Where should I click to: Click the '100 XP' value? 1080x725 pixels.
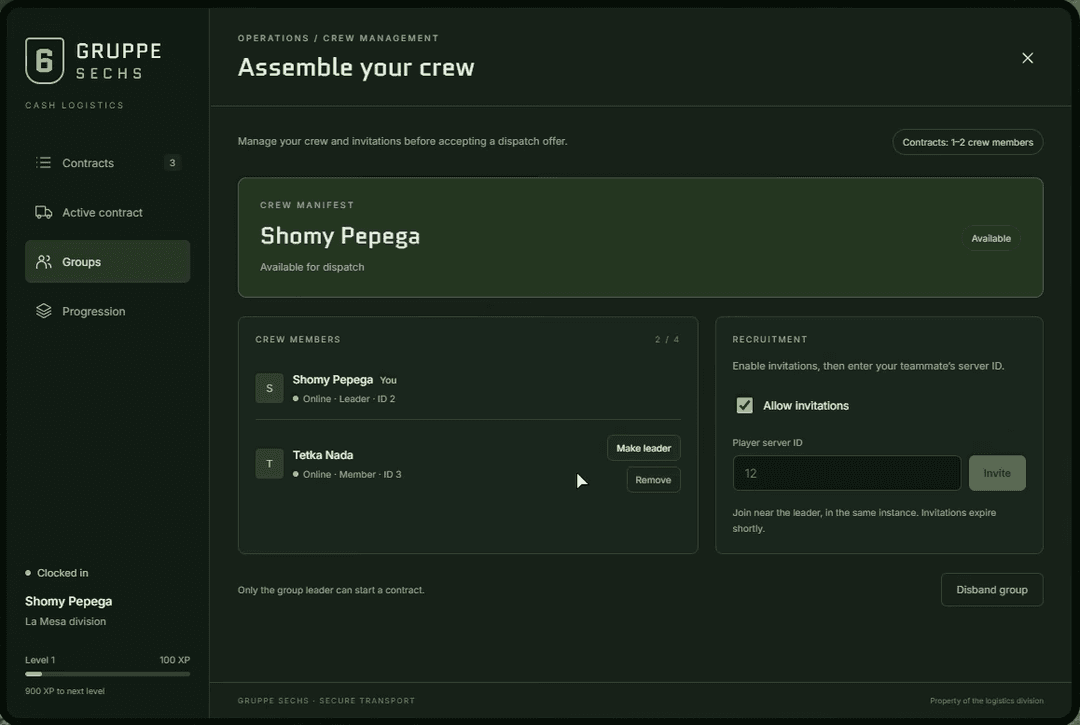click(x=175, y=660)
